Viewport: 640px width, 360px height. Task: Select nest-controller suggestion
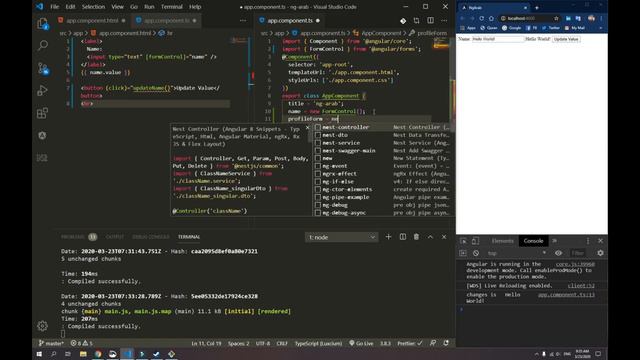pyautogui.click(x=382, y=127)
